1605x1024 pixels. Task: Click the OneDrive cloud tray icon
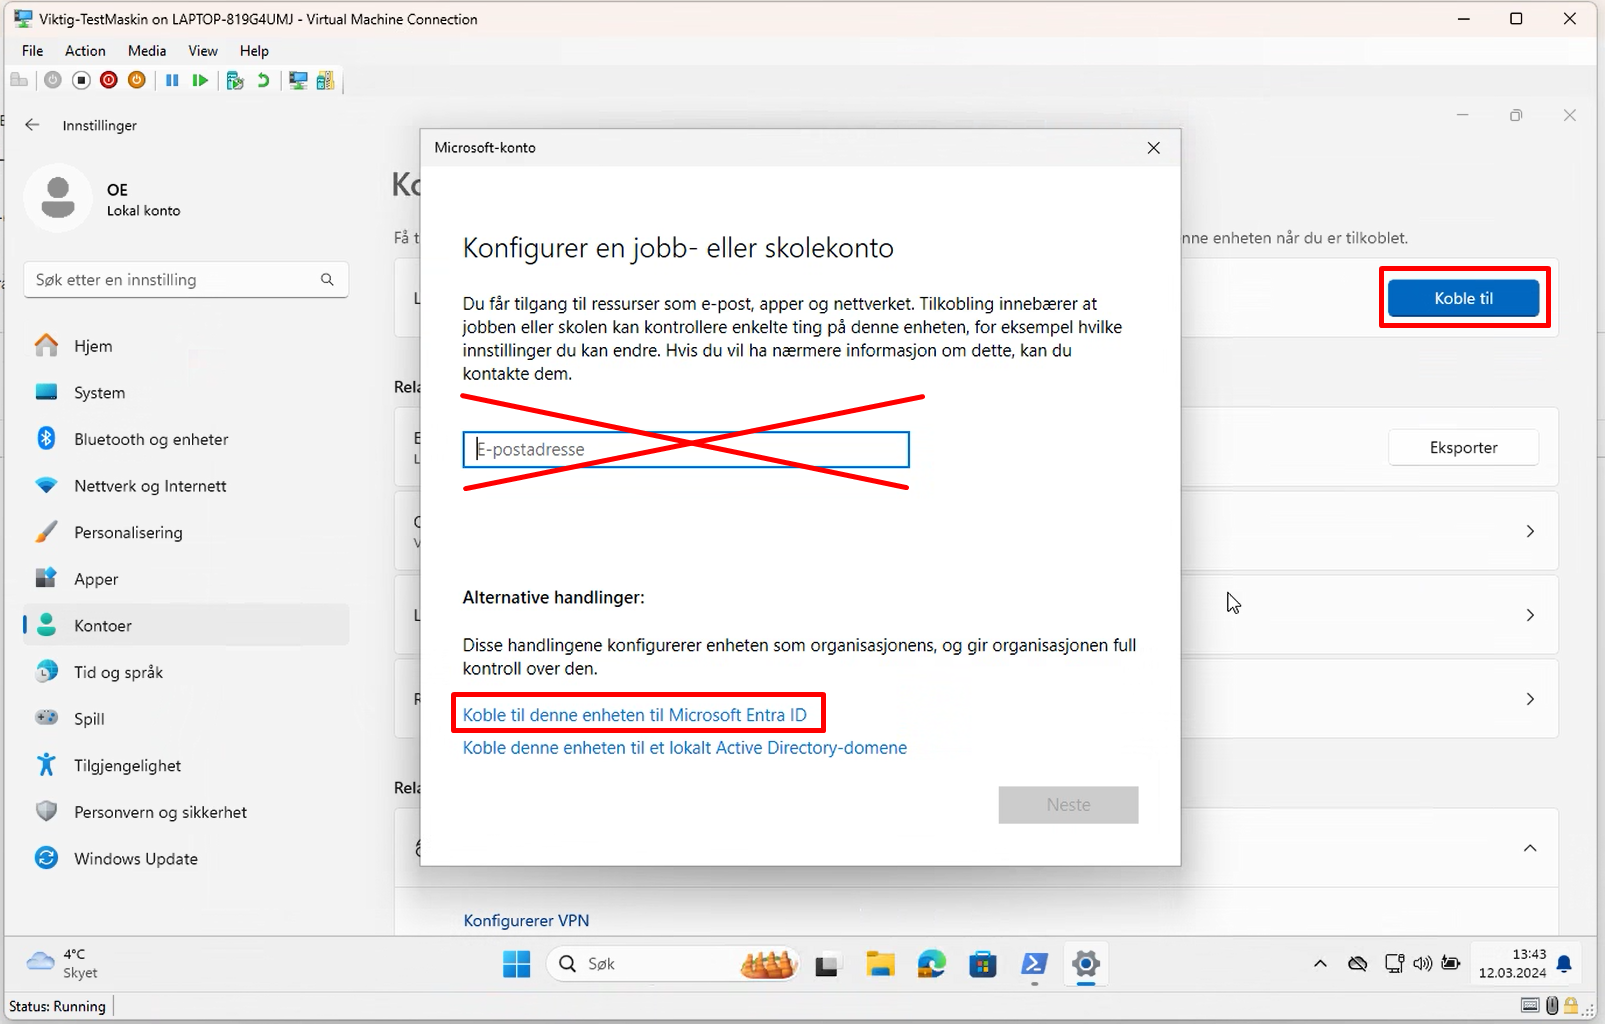(x=1357, y=964)
